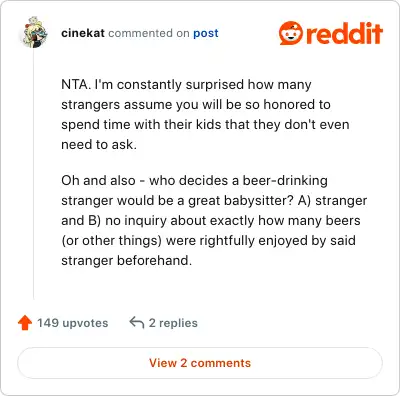Click the line starting with "Oh and also"
Viewport: 400px width, 396px height.
pos(194,181)
